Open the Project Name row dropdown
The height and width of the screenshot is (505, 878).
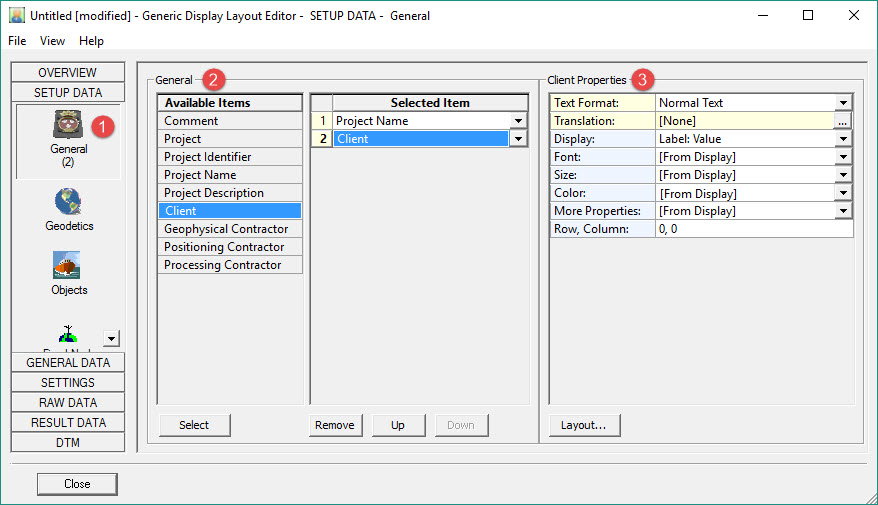tap(519, 121)
